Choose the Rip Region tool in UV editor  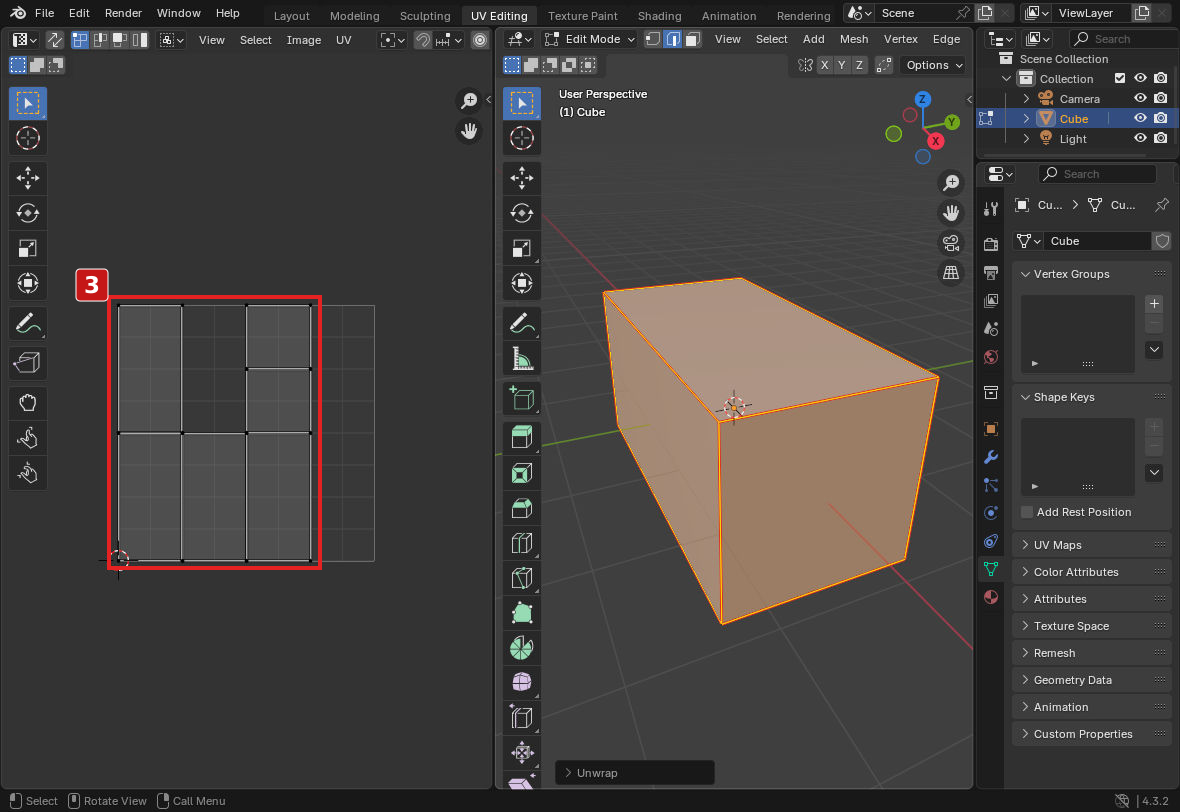28,363
